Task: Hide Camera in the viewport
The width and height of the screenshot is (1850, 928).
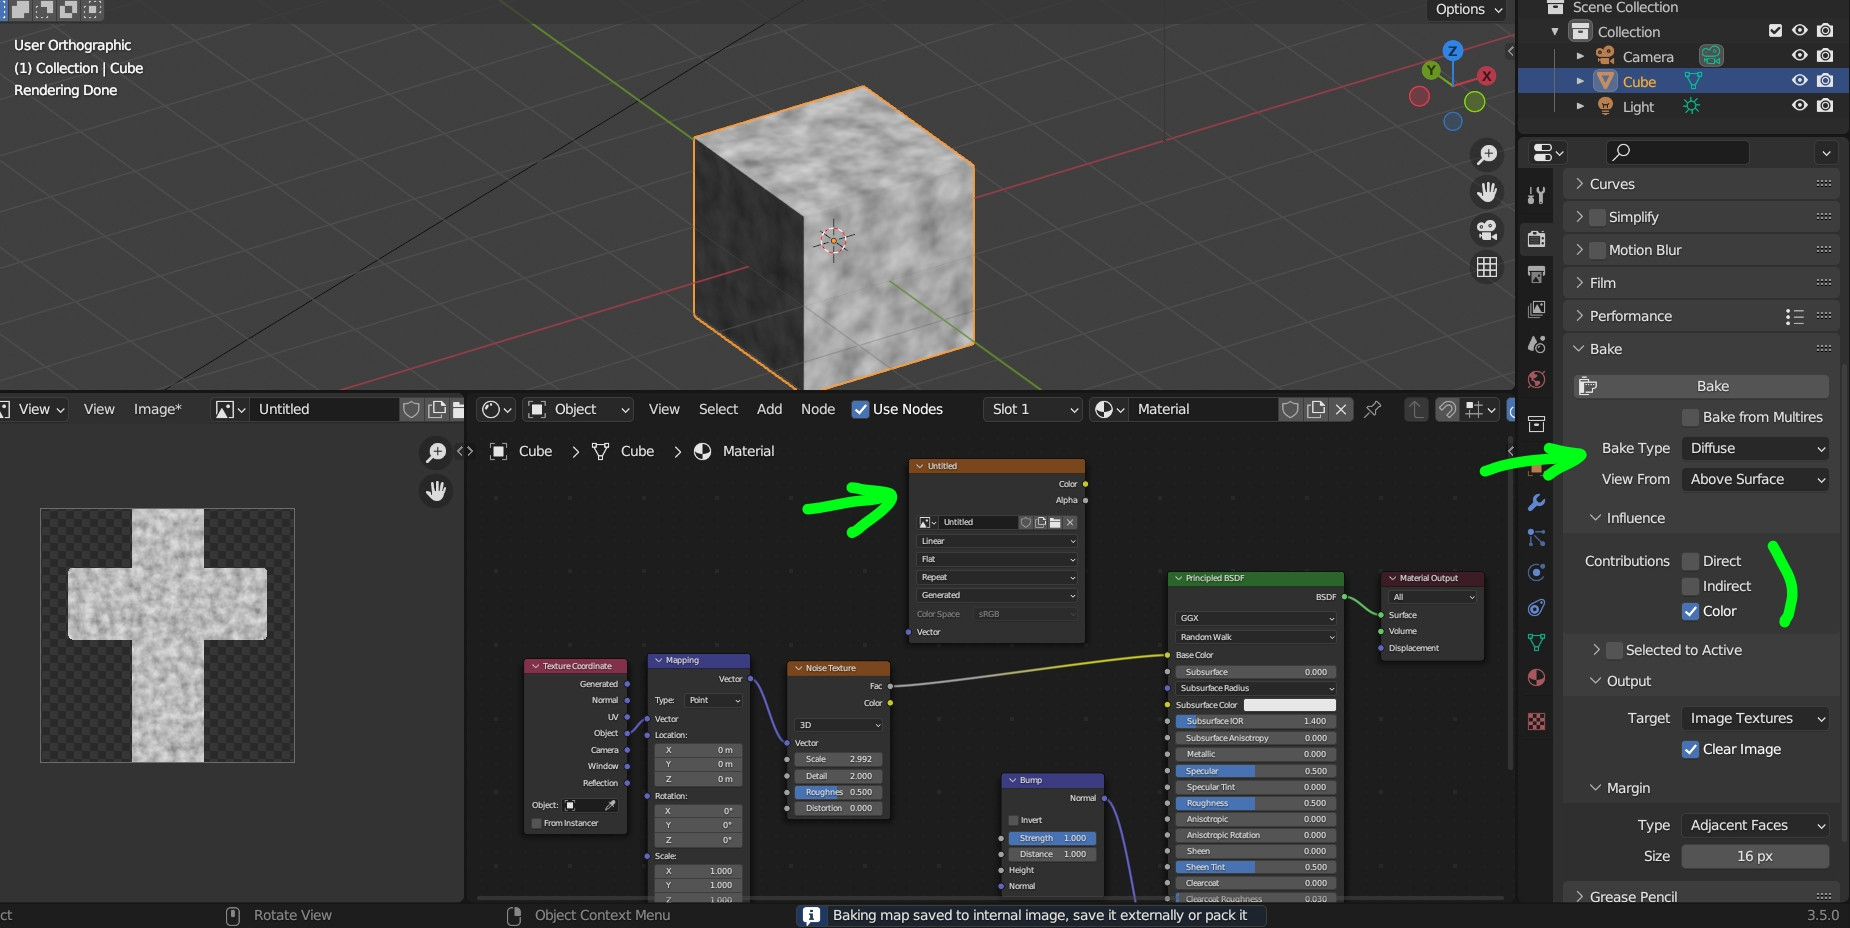Action: [x=1799, y=56]
